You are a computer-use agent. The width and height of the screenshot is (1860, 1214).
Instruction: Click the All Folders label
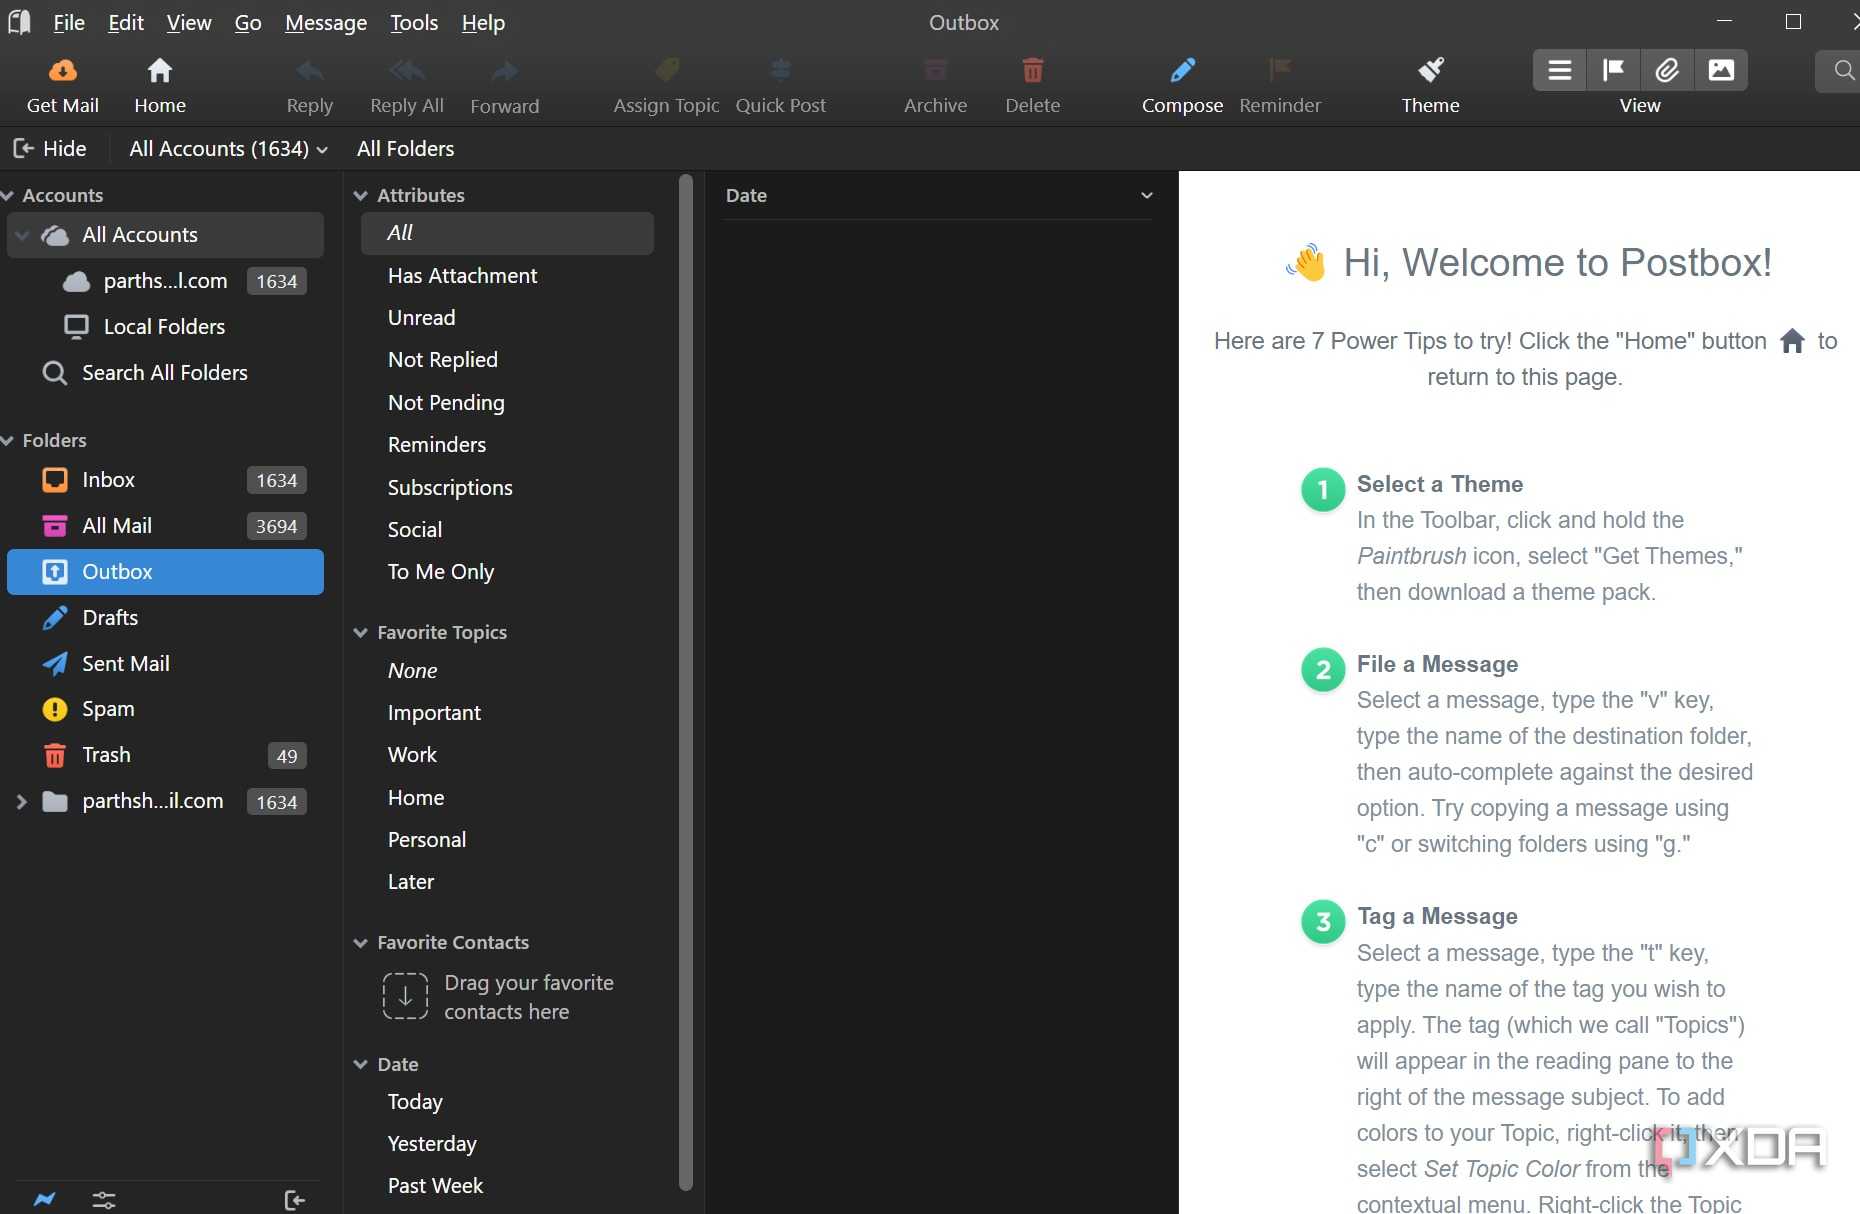(x=405, y=149)
